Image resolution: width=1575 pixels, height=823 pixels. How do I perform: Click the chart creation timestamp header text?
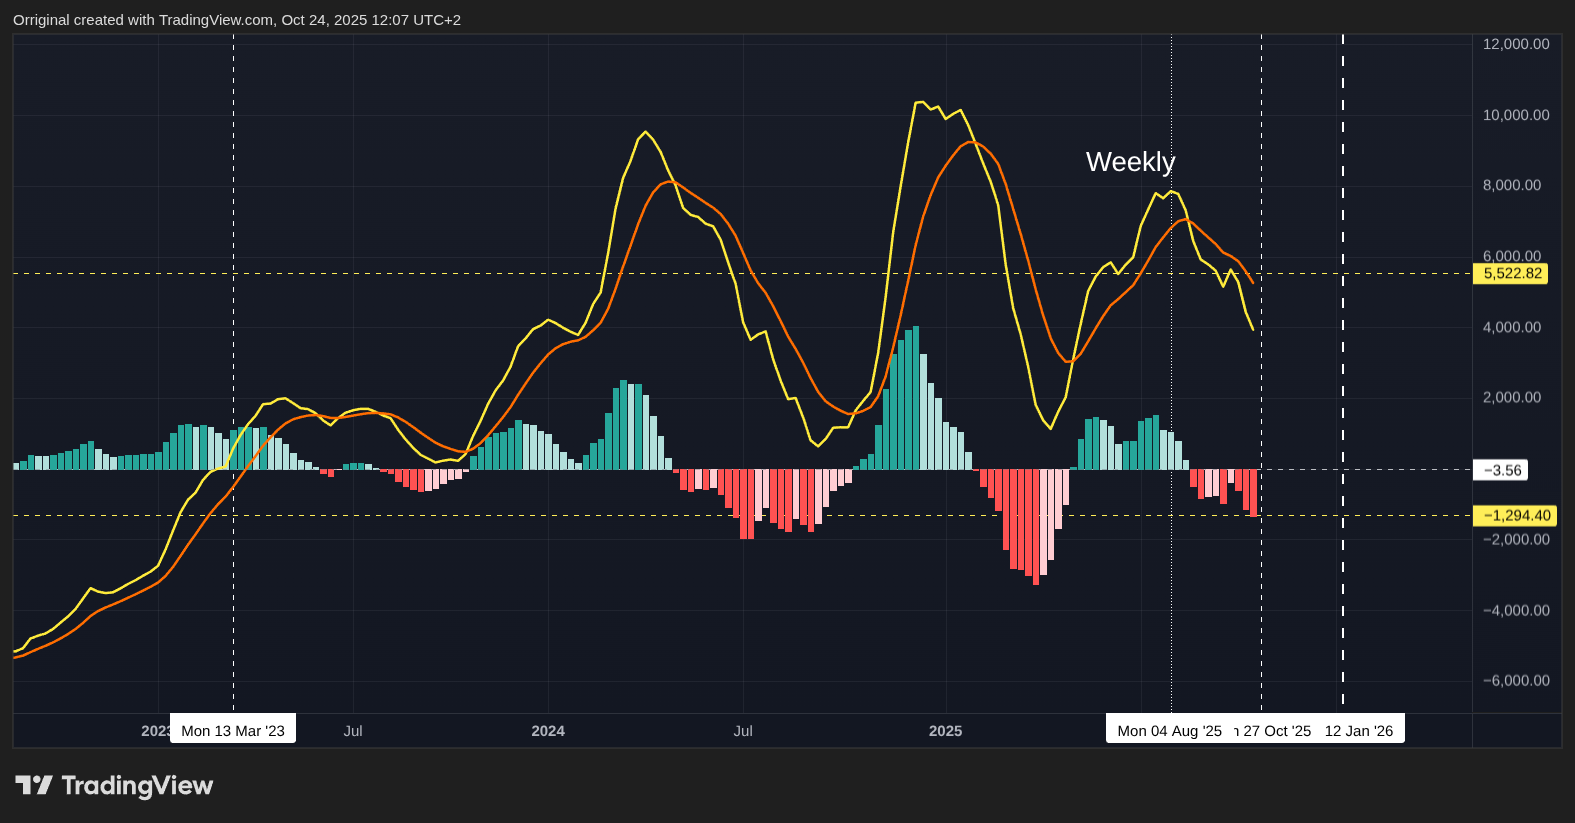[x=237, y=20]
